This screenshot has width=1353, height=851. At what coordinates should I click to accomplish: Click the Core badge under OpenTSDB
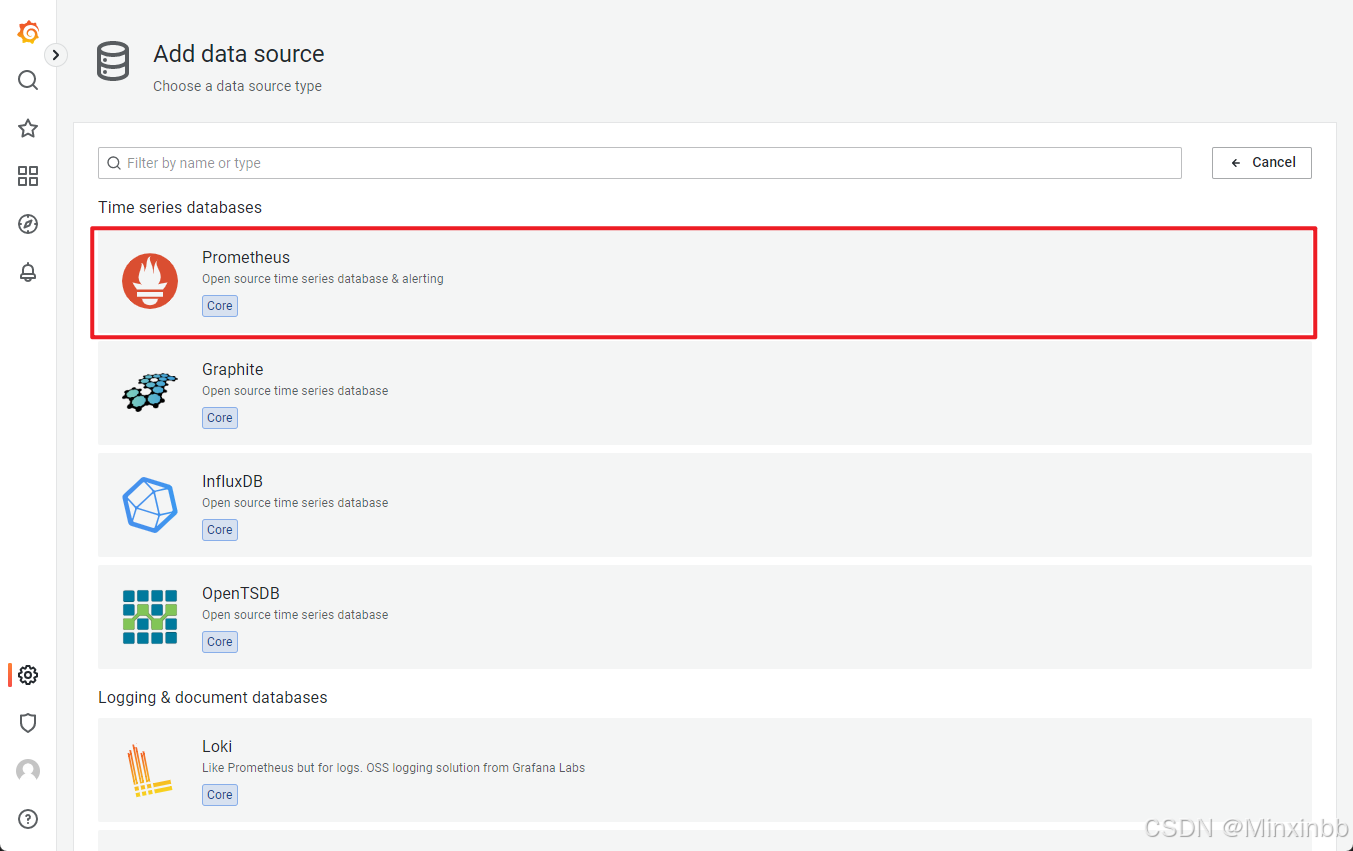click(220, 642)
